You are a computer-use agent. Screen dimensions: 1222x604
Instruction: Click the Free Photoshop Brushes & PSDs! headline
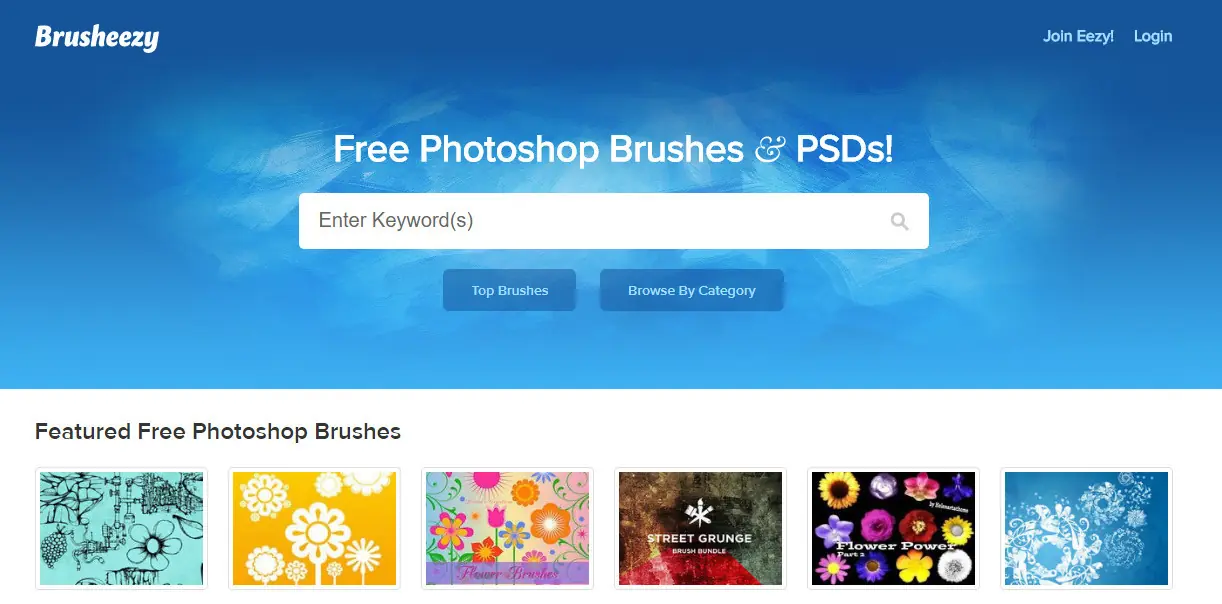point(613,149)
